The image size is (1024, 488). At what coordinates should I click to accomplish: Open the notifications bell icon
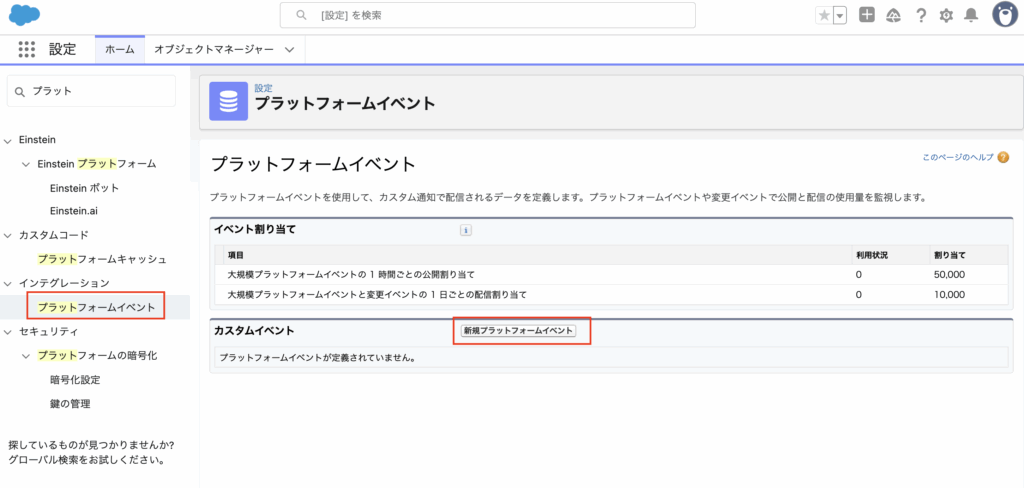pos(970,15)
